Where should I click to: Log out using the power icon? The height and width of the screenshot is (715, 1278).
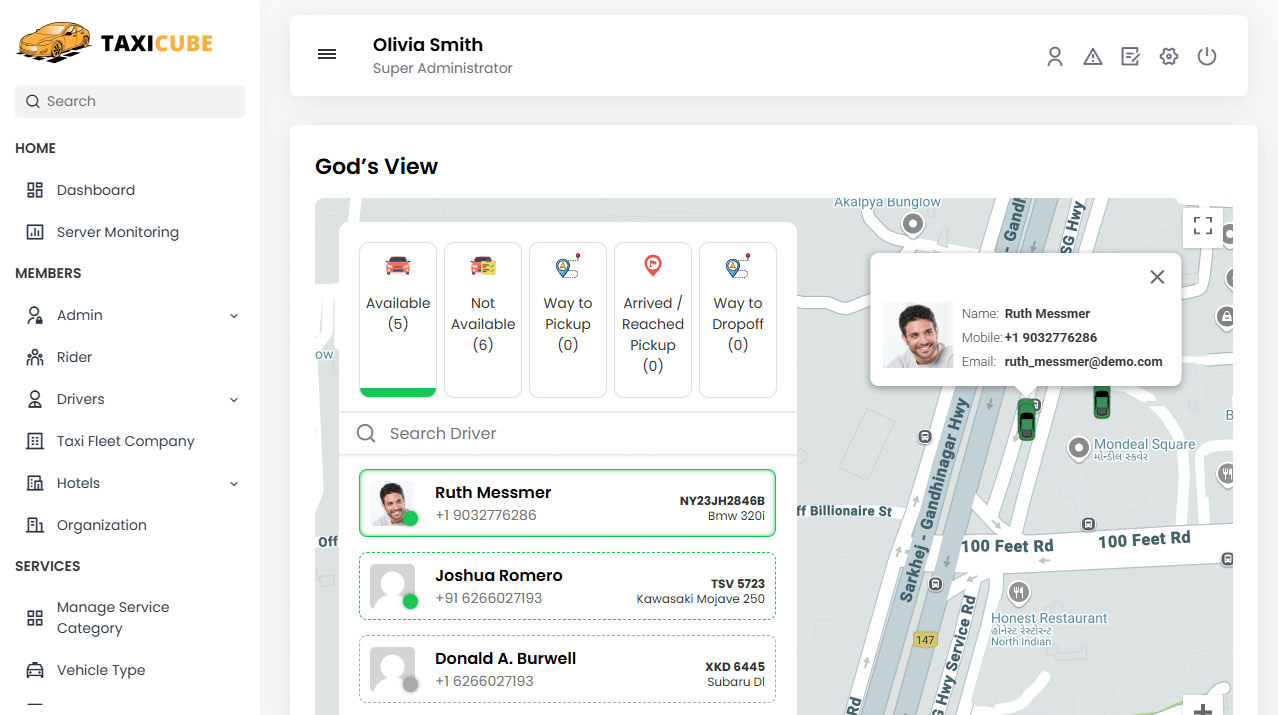coord(1206,56)
